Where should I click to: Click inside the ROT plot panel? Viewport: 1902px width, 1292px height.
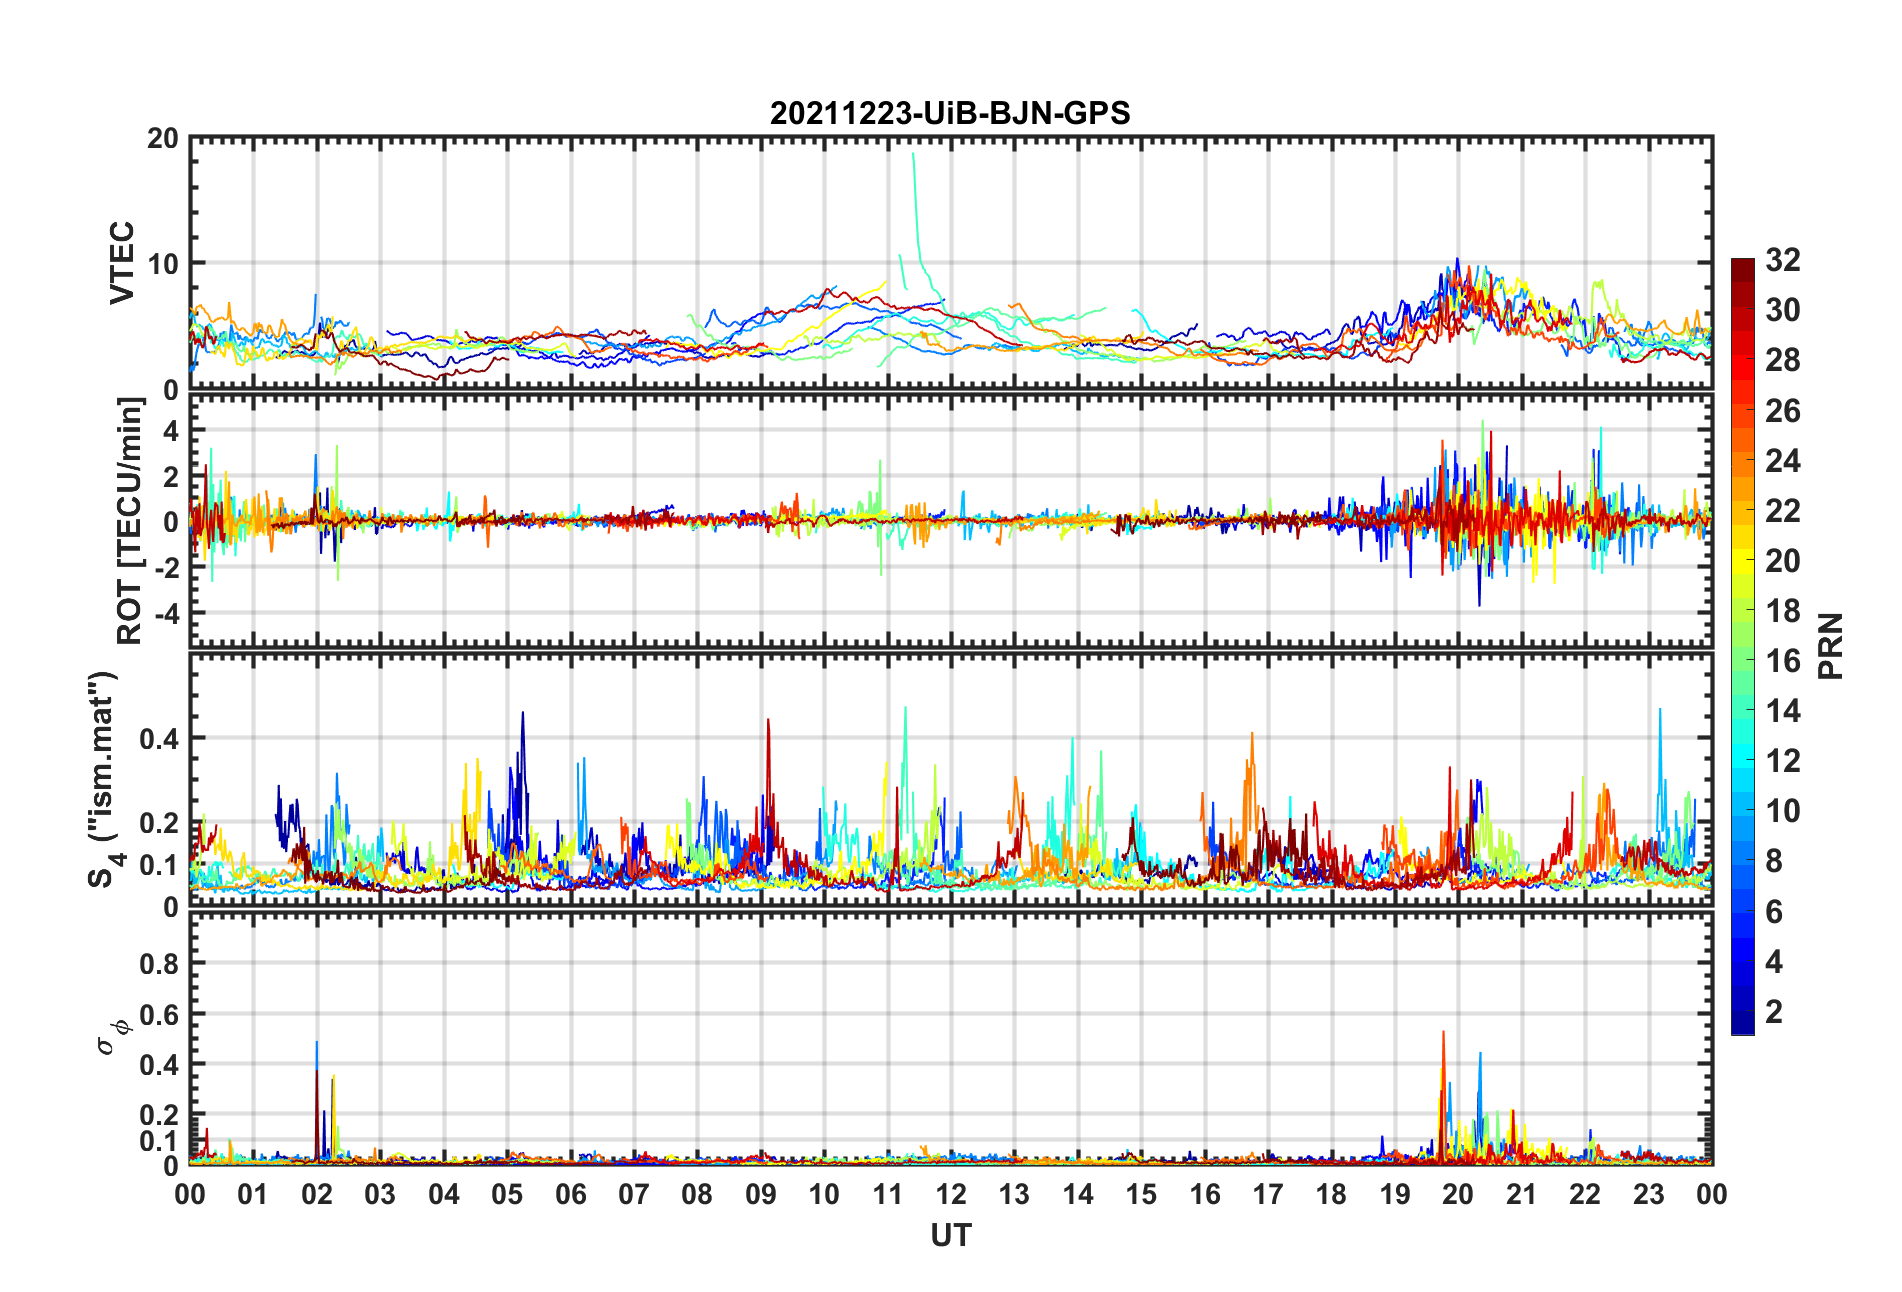(951, 521)
